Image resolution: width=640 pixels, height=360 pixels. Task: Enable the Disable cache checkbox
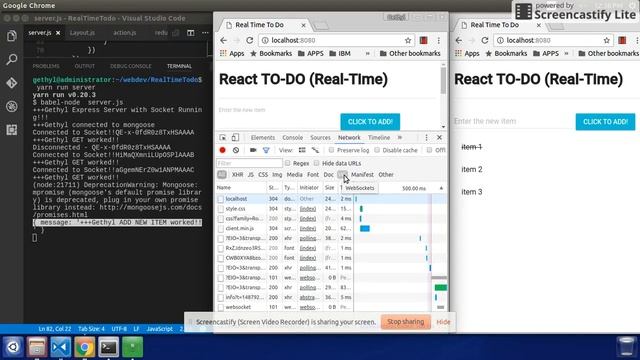pyautogui.click(x=377, y=150)
